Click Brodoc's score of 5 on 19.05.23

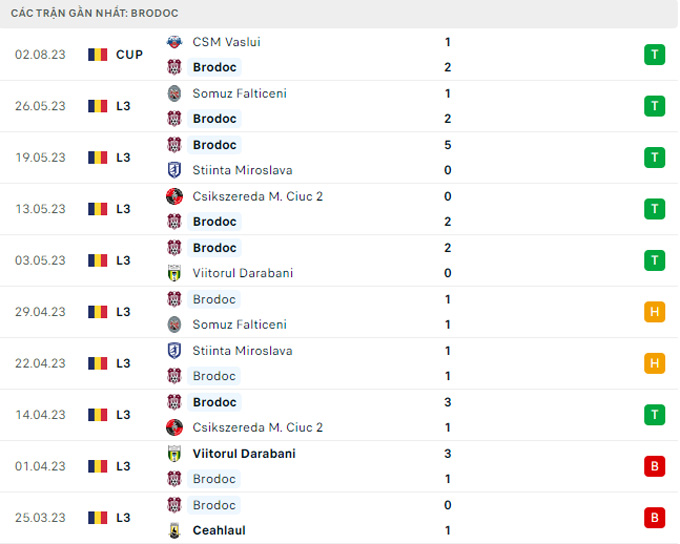[447, 145]
